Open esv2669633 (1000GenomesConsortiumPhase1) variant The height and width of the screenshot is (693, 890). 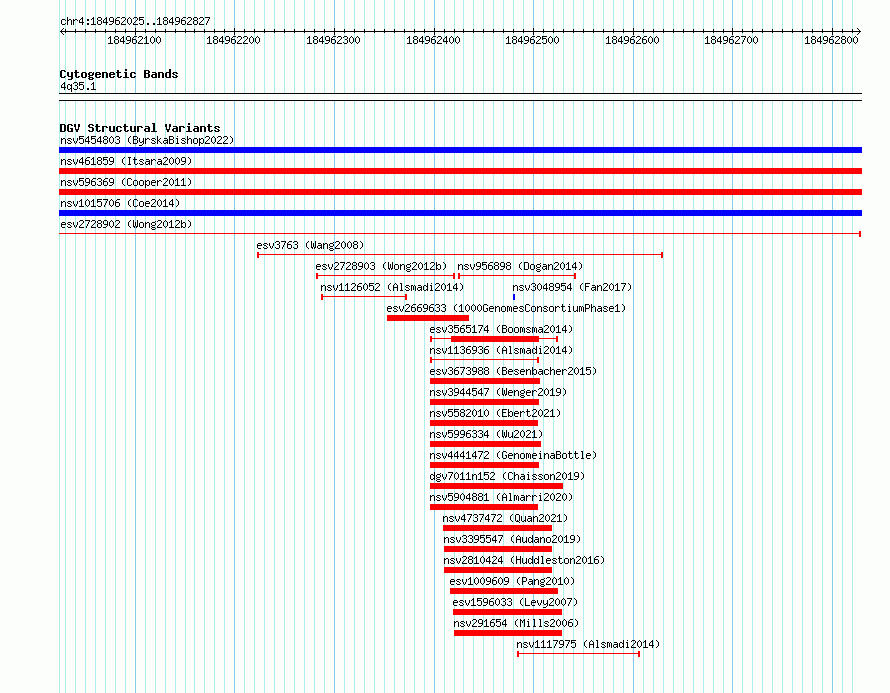[x=506, y=308]
